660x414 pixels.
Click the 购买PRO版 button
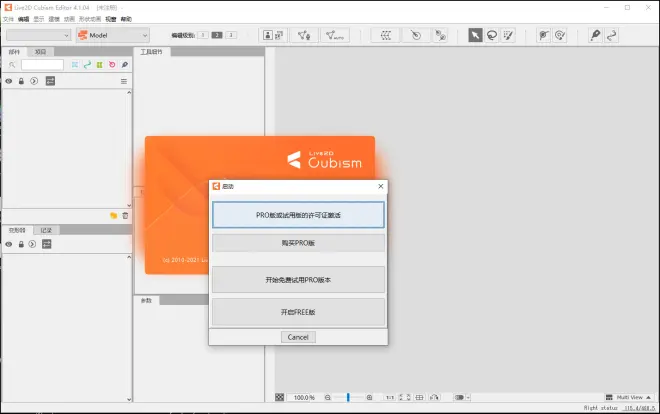pos(298,243)
